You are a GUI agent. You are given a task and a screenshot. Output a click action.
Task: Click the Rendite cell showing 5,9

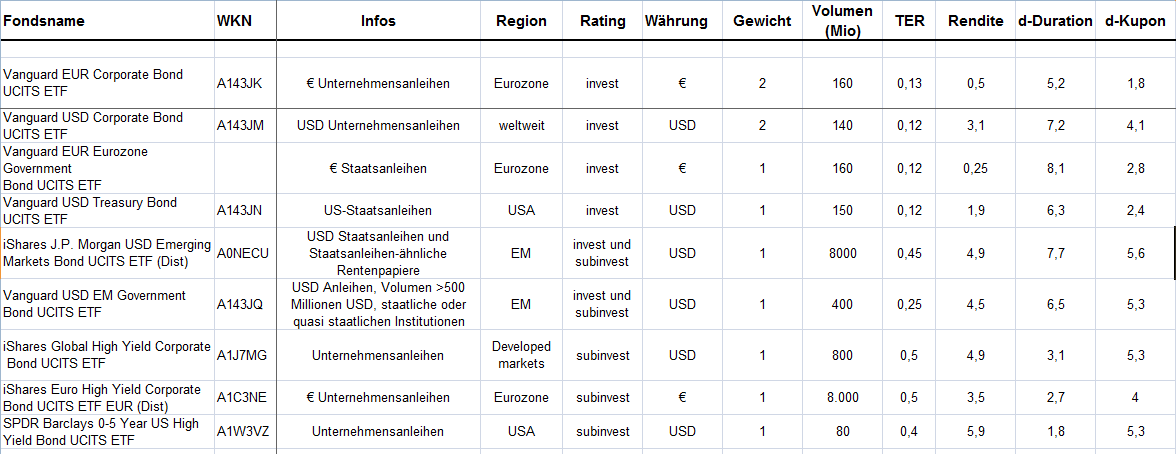point(976,432)
